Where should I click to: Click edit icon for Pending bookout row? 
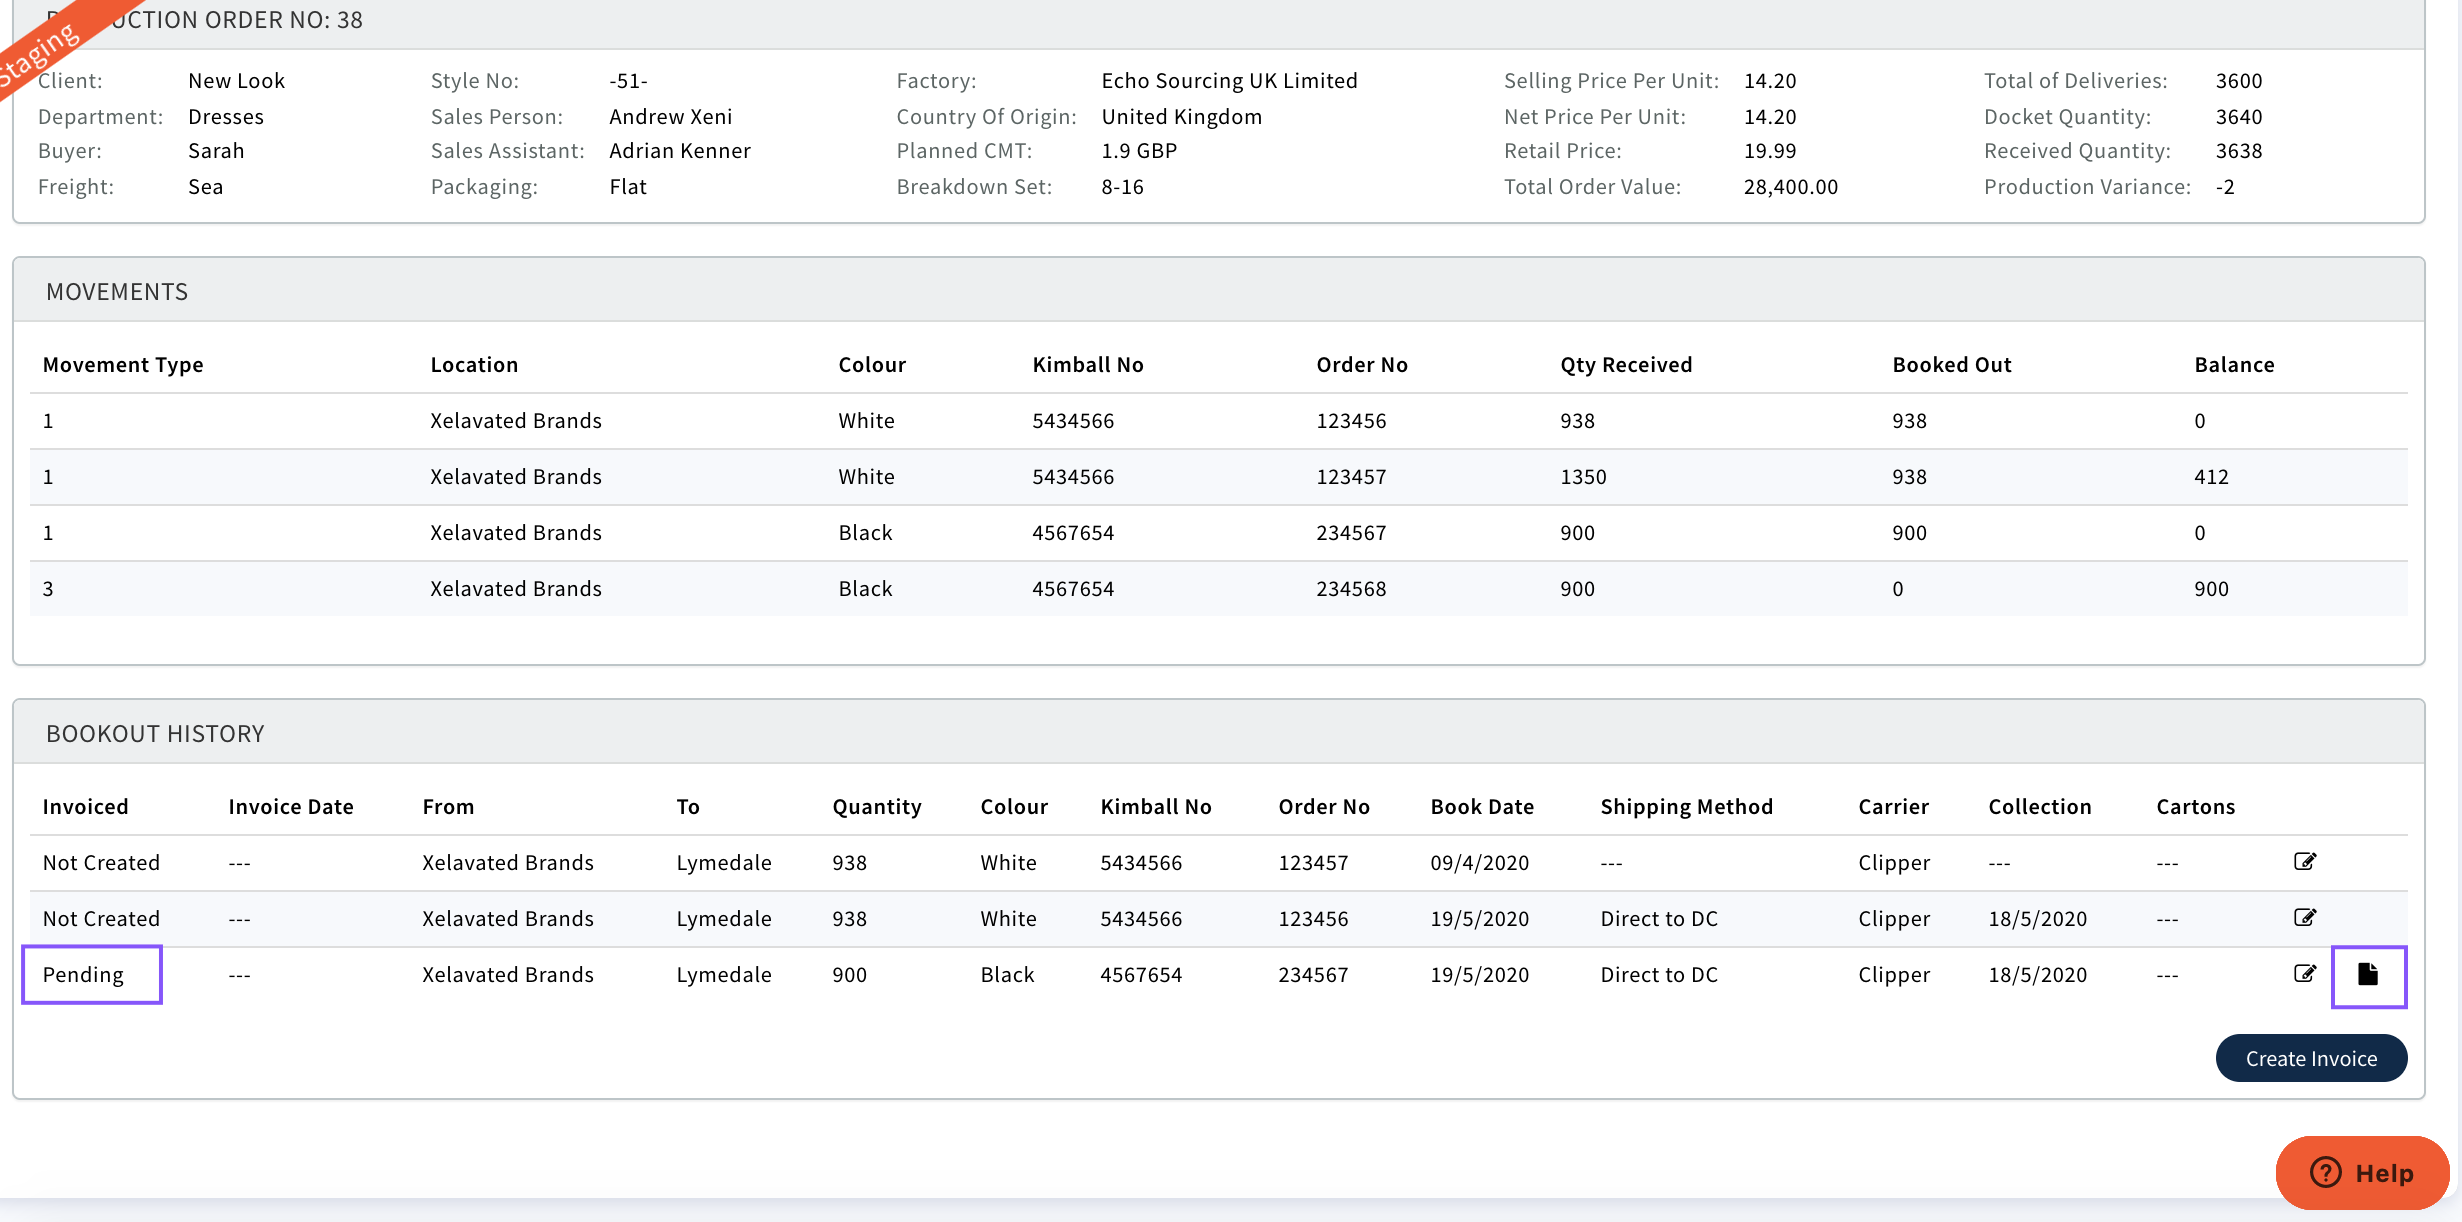coord(2304,974)
